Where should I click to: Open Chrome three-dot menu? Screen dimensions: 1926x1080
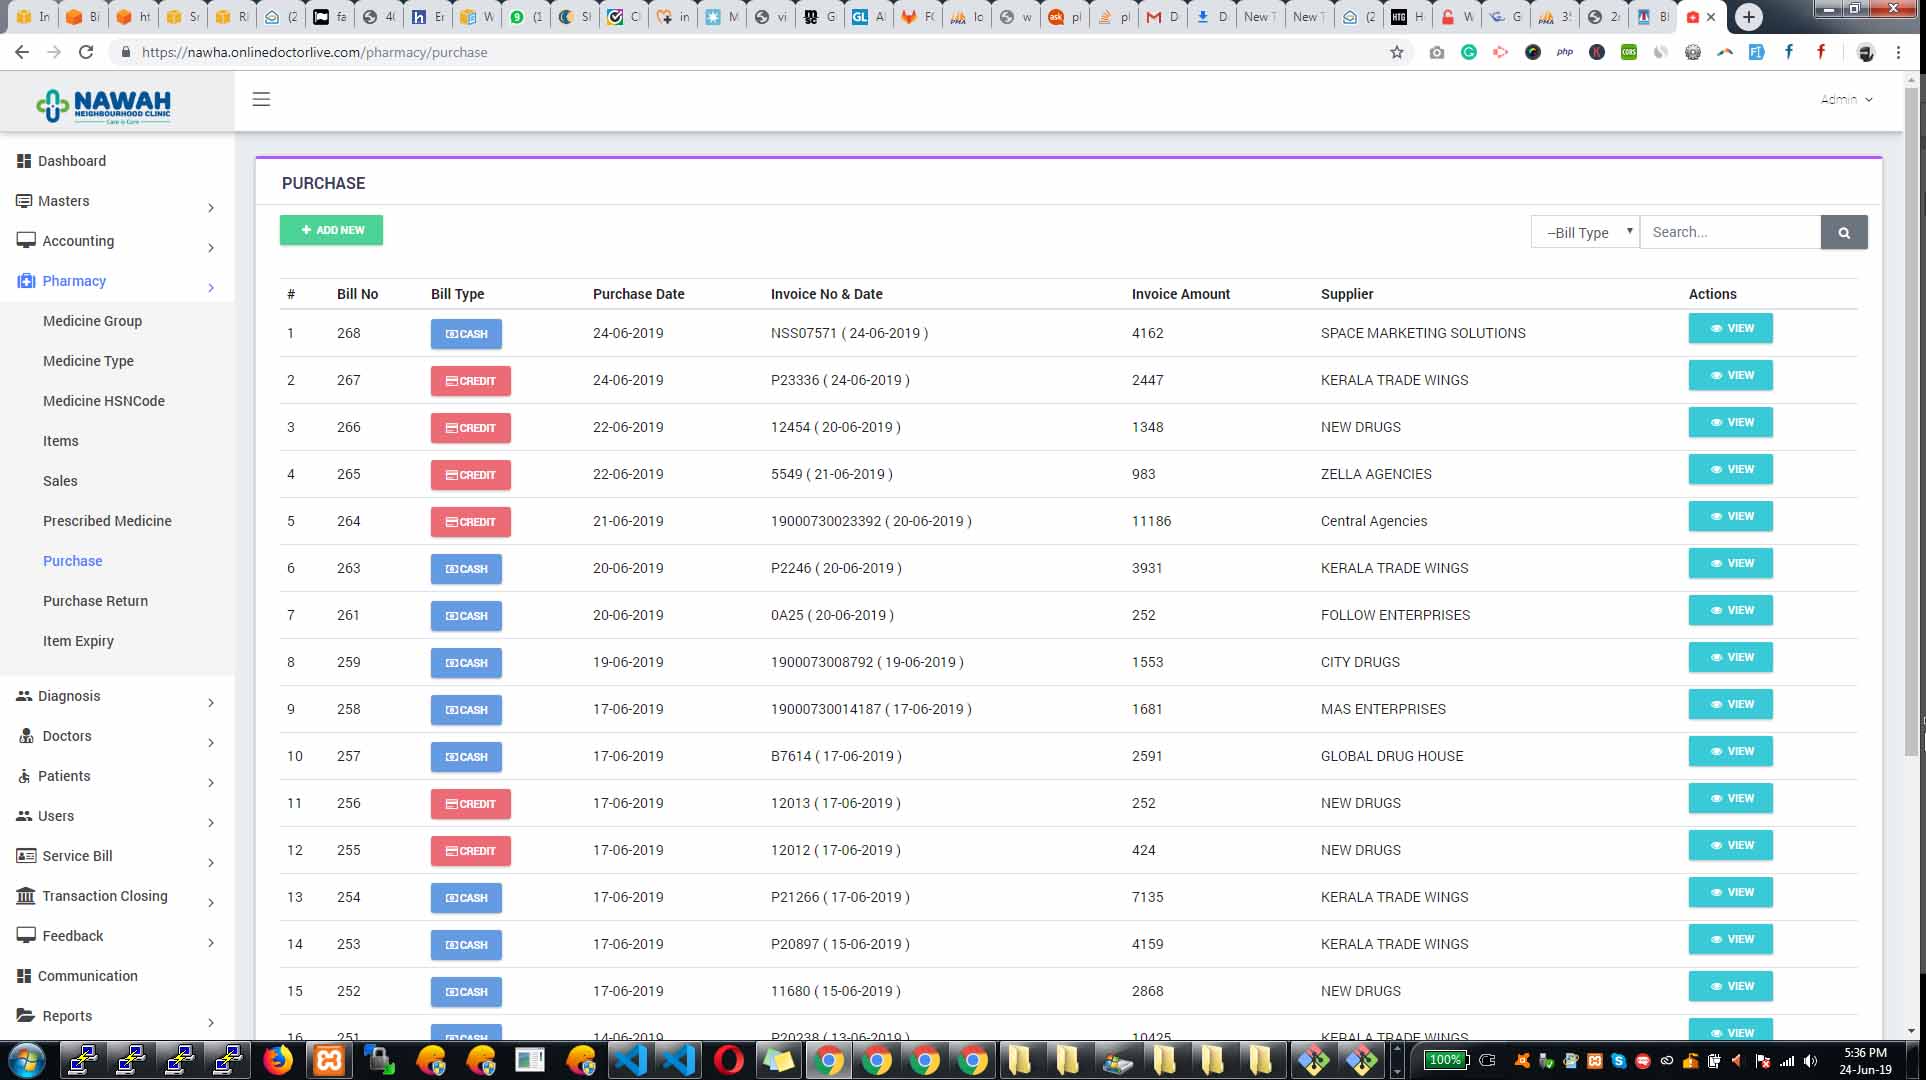coord(1898,52)
